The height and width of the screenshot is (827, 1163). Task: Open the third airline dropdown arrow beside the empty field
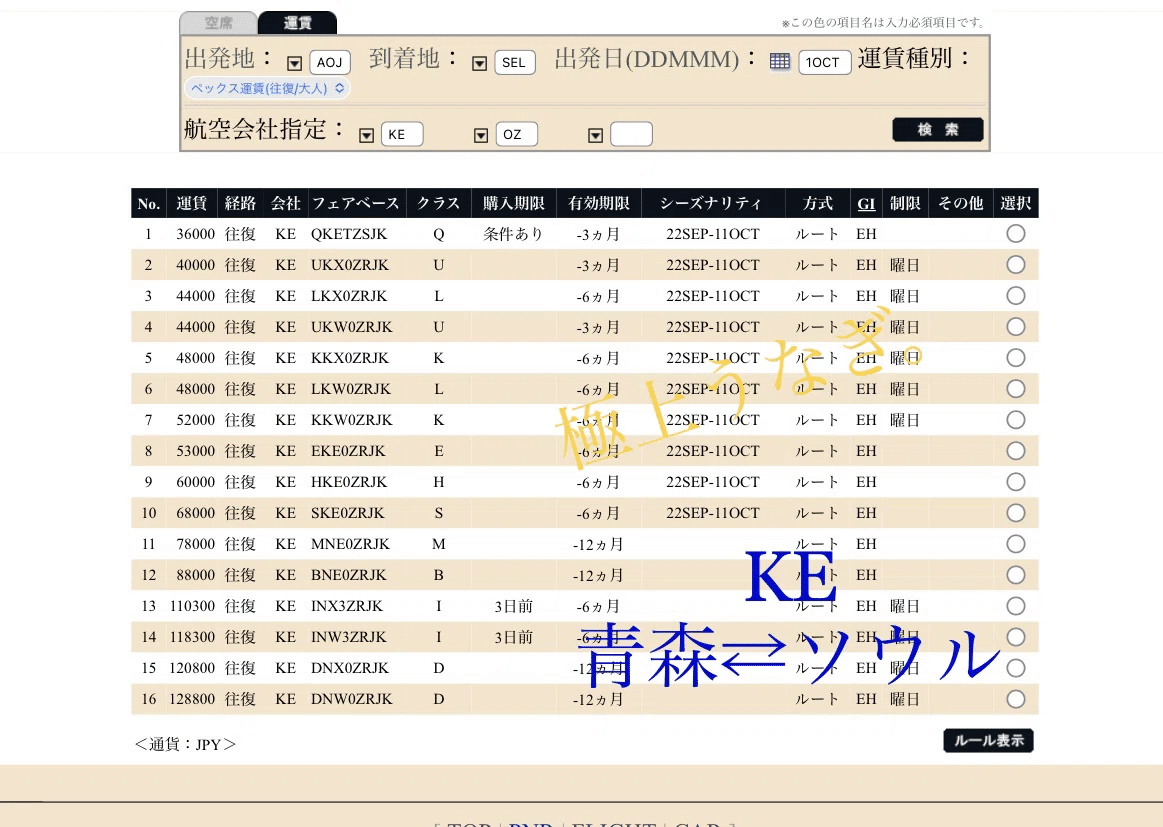[x=596, y=136]
